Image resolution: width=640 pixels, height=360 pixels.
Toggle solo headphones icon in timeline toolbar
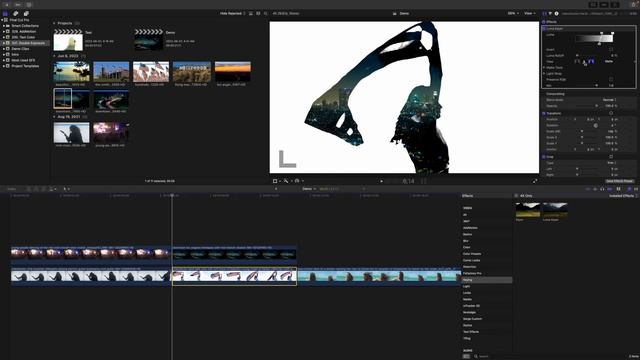coord(602,189)
